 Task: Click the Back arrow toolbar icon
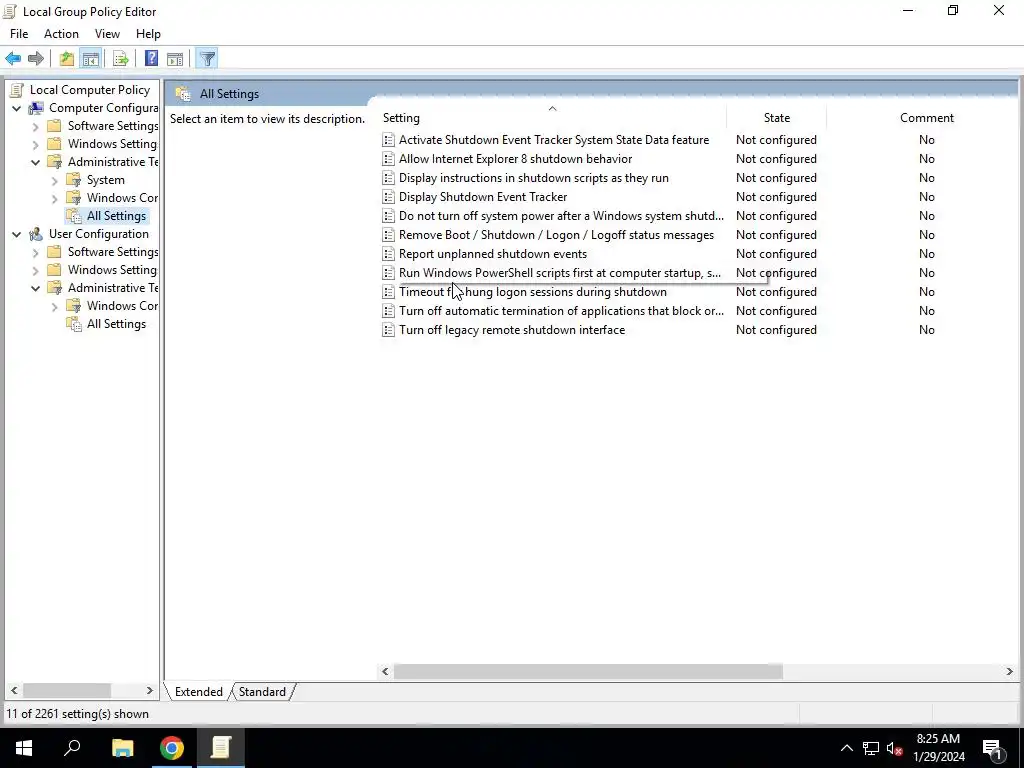13,59
